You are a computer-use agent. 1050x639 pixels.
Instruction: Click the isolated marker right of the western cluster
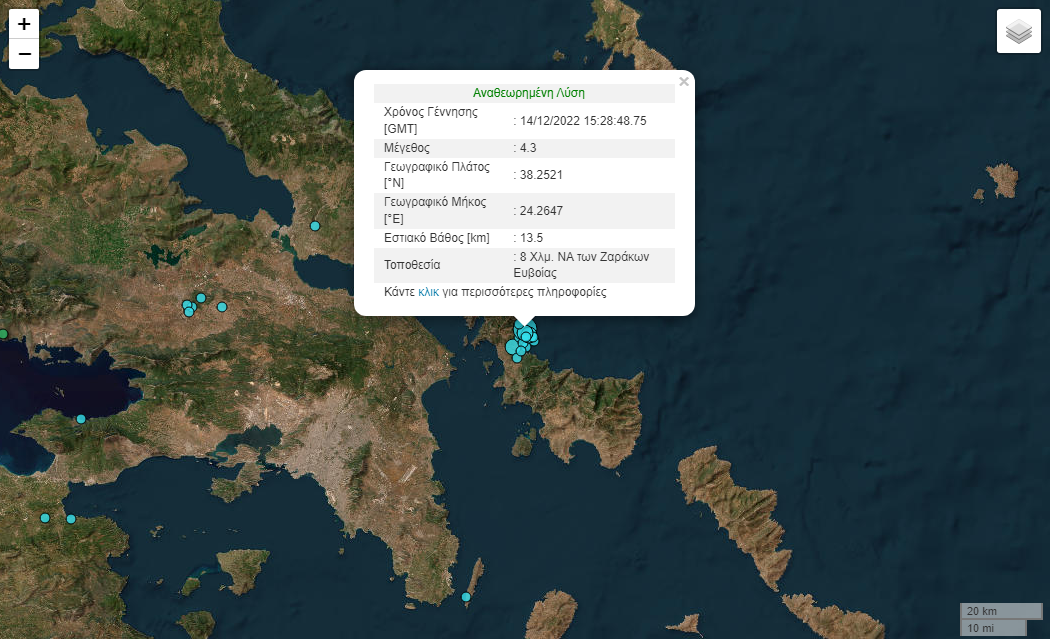tap(222, 307)
